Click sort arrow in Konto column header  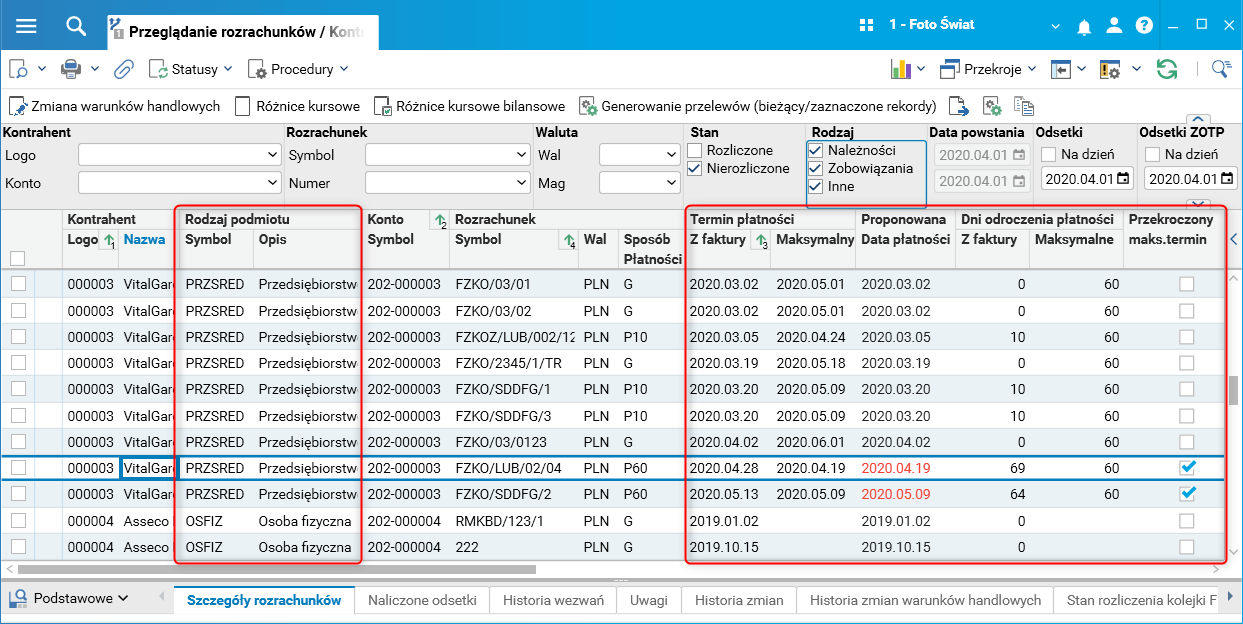(x=439, y=219)
